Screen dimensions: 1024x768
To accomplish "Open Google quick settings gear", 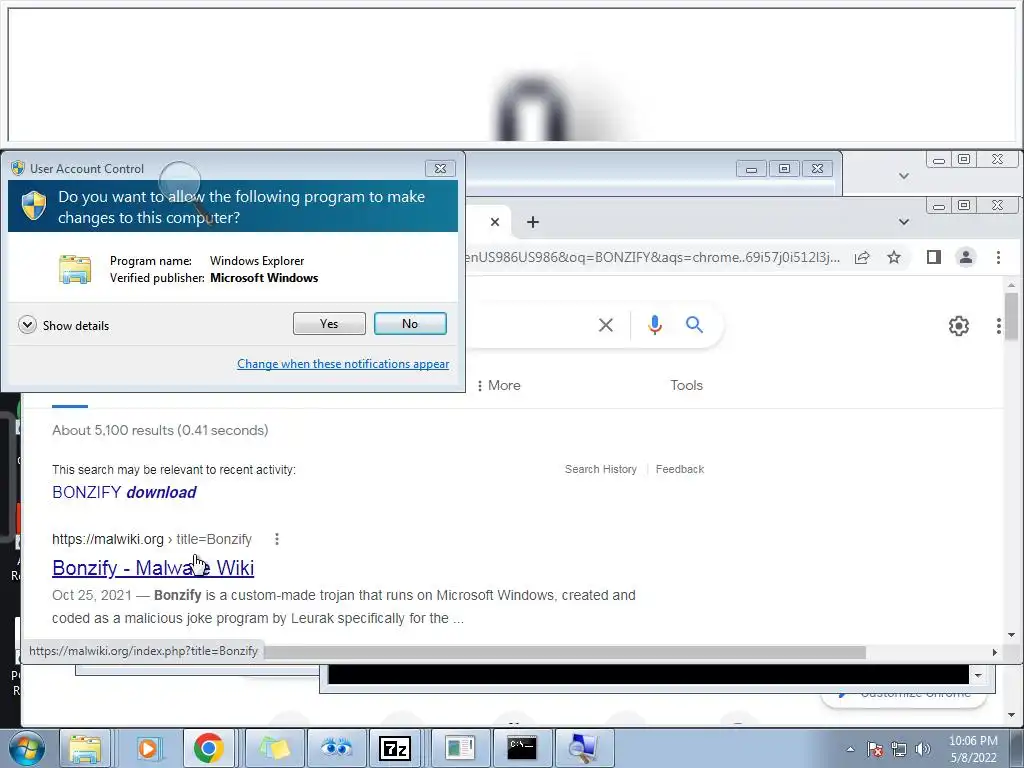I will coord(959,326).
